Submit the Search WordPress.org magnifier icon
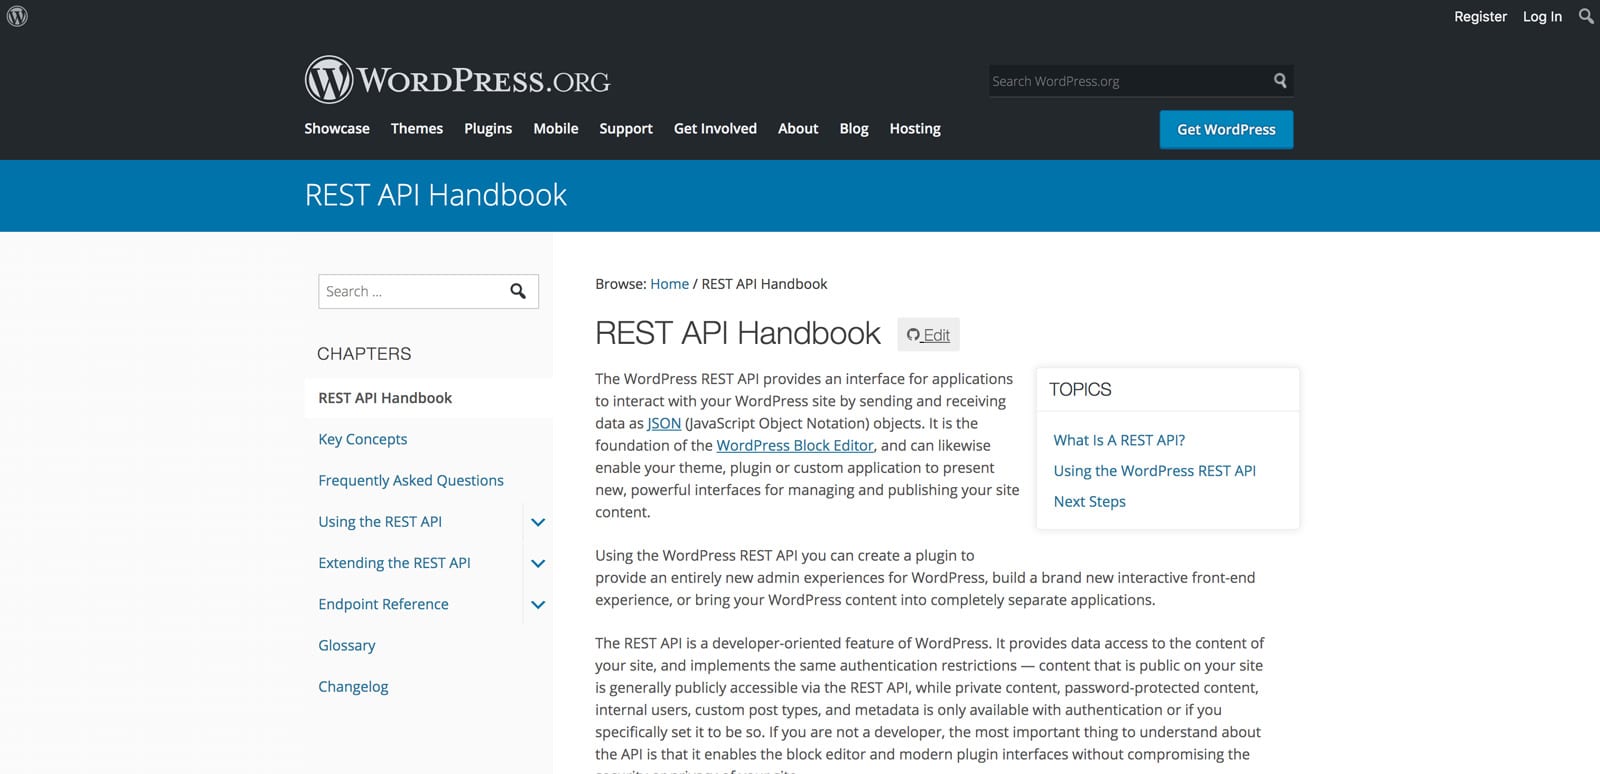 click(1280, 81)
